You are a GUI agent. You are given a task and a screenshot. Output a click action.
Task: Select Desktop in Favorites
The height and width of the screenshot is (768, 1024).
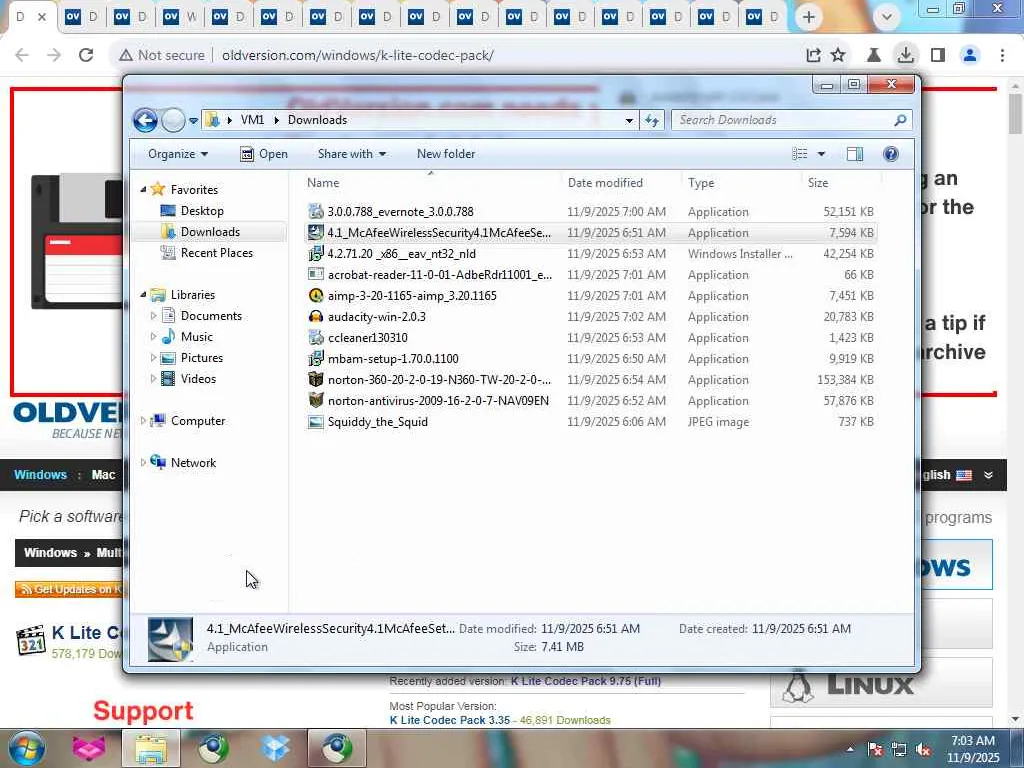202,211
